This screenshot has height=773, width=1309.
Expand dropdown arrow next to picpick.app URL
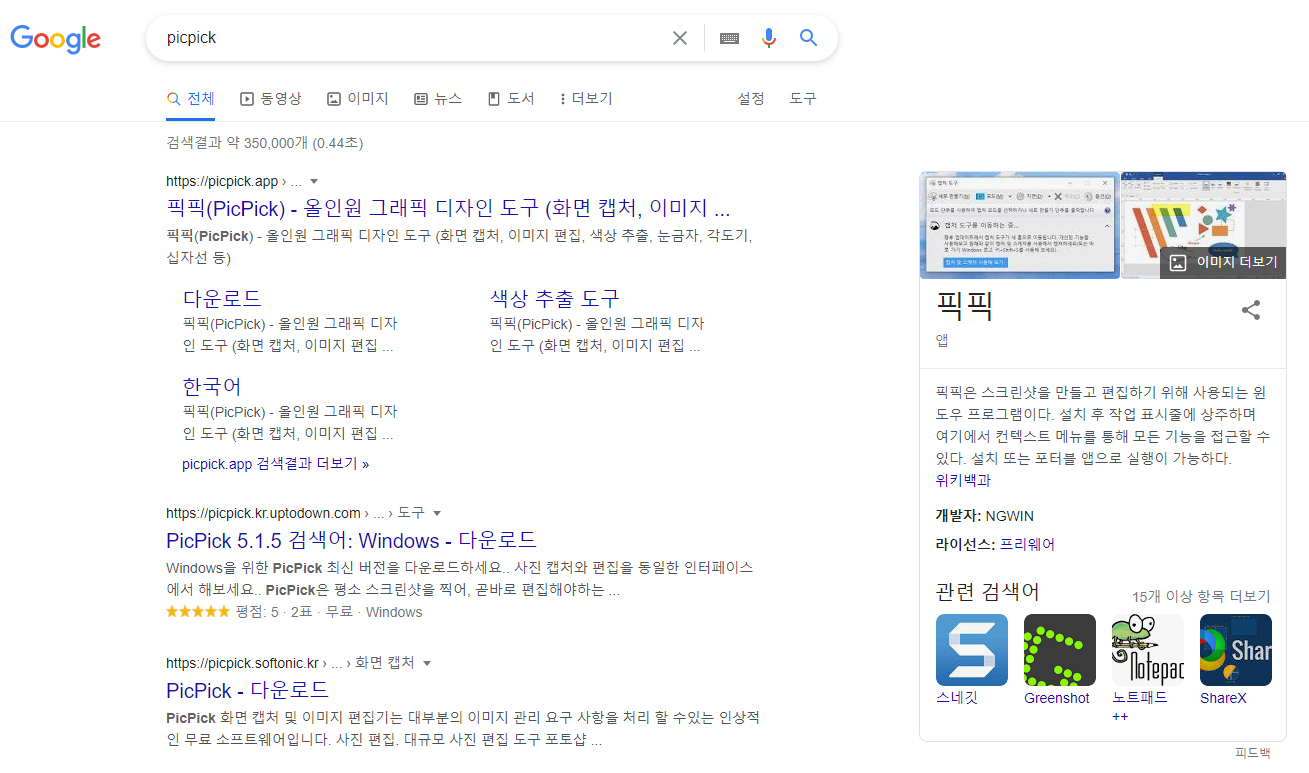(314, 182)
